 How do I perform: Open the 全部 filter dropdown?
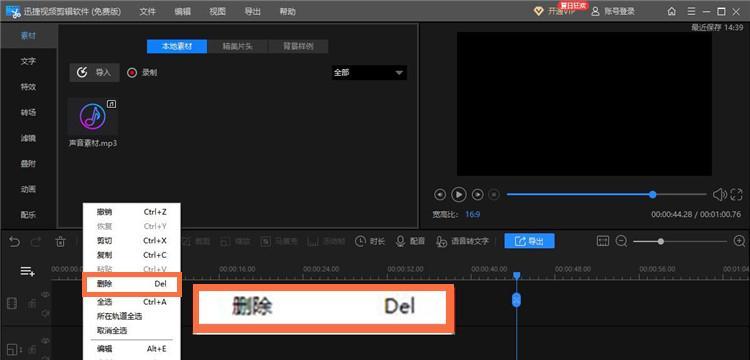(369, 73)
